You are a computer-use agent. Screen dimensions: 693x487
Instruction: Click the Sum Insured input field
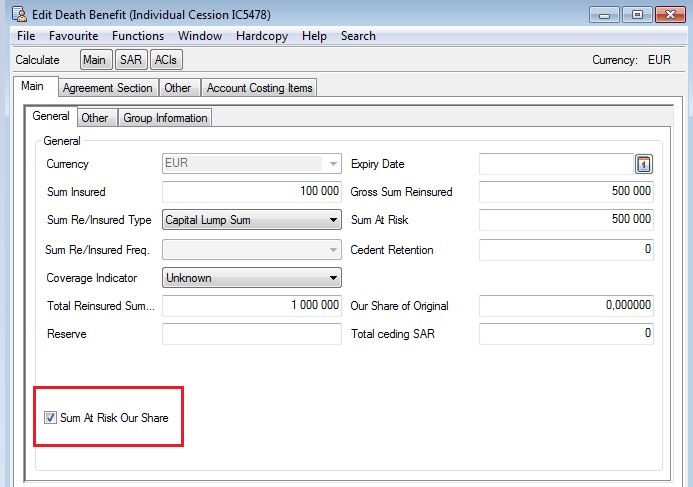pyautogui.click(x=251, y=192)
